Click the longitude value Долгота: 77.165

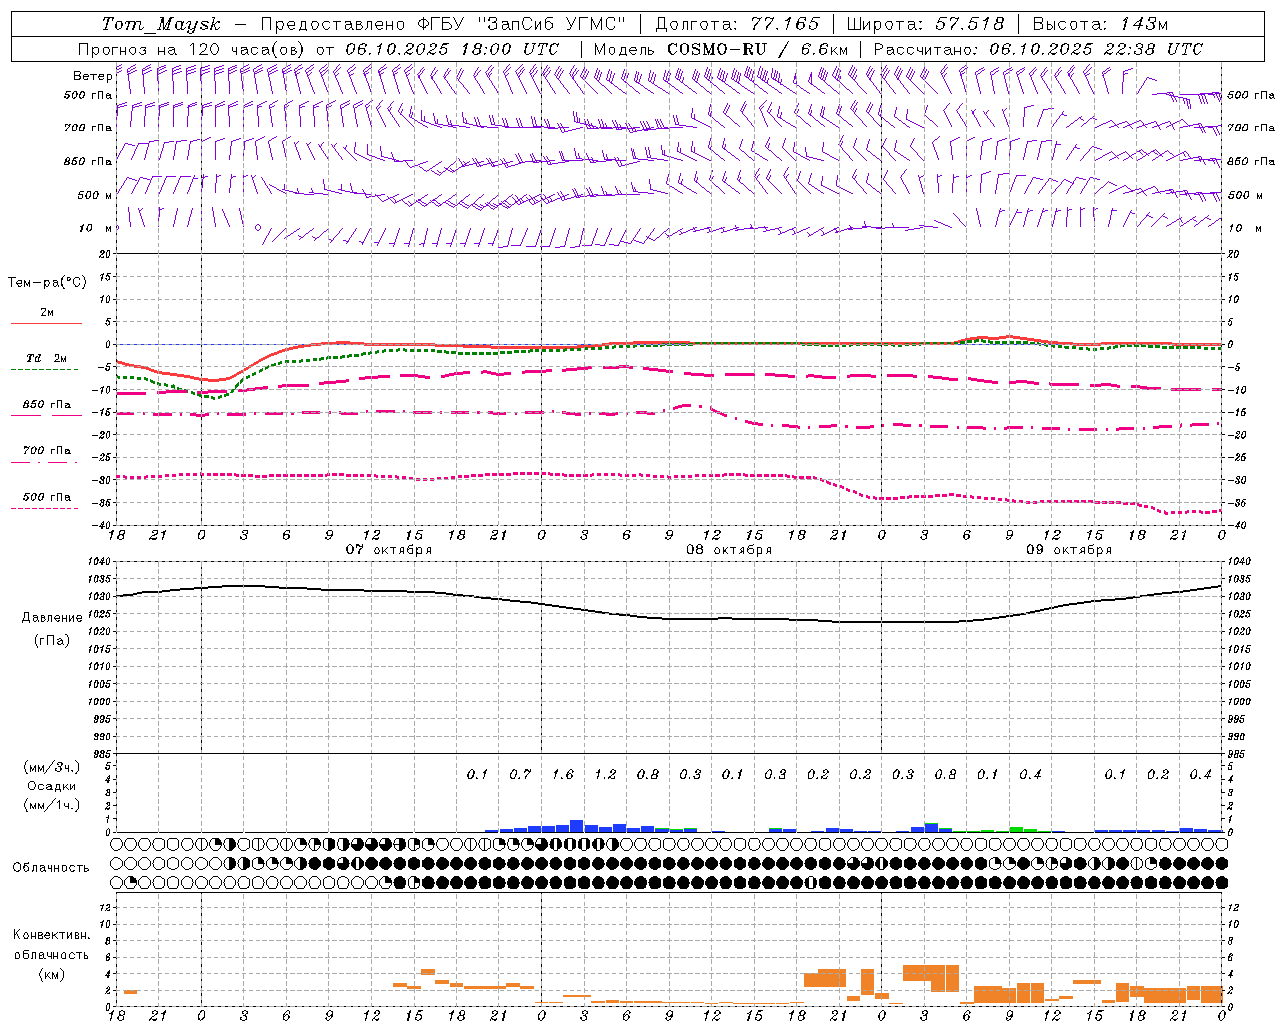(x=737, y=24)
